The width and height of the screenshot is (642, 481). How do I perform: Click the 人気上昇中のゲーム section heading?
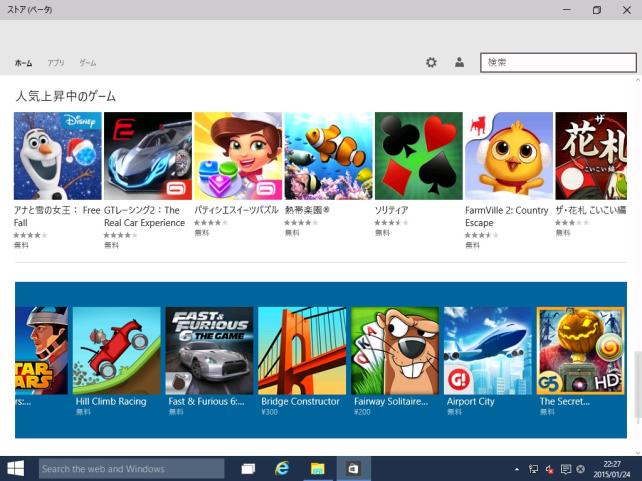click(x=66, y=96)
